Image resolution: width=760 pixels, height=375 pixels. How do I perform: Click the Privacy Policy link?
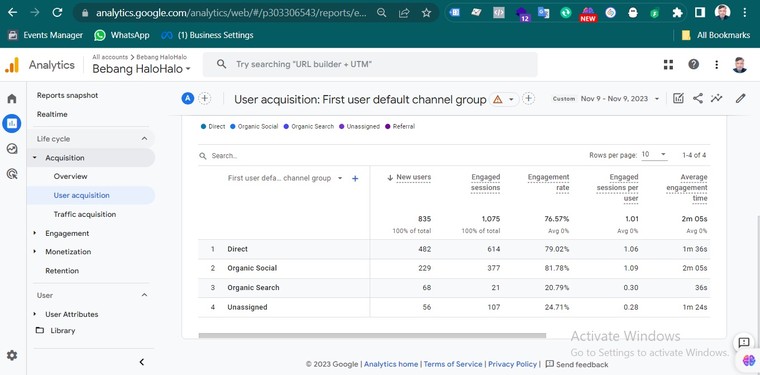[x=512, y=364]
